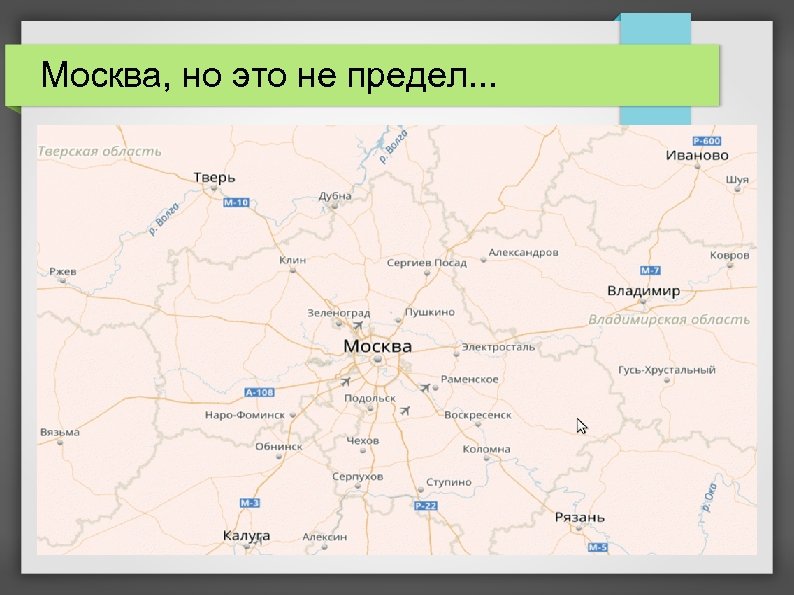794x595 pixels.
Task: Click the р. Волга label near Тверь
Action: [164, 219]
